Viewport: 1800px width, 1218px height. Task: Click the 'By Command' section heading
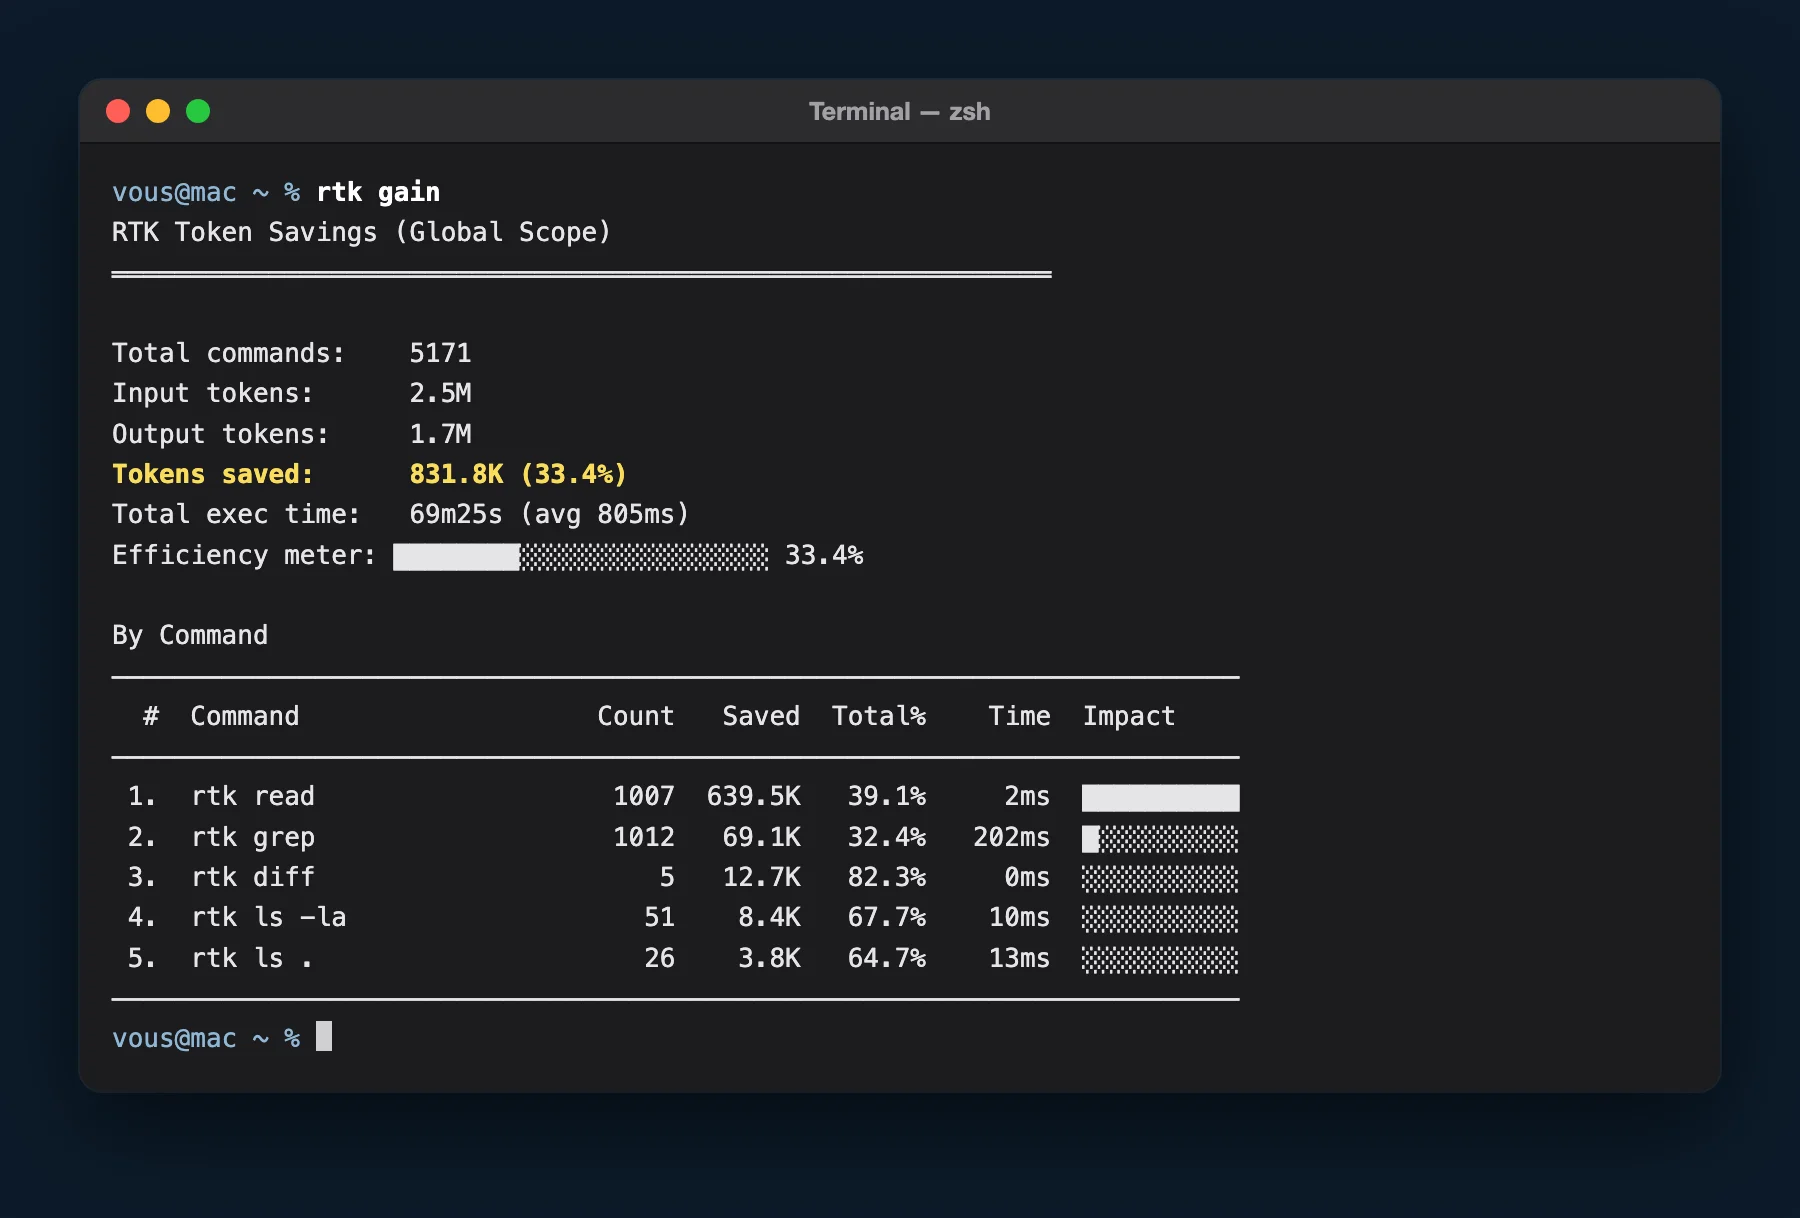190,635
